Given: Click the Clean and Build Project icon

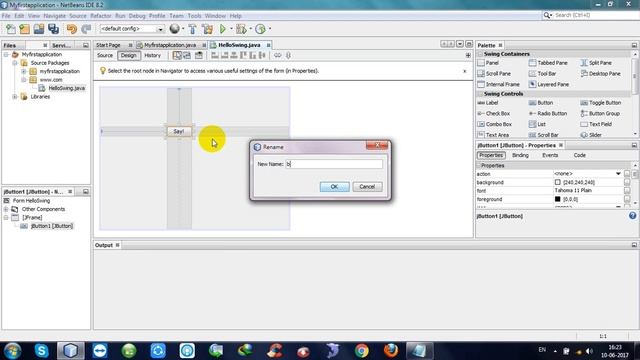Looking at the screenshot, I should [207, 29].
